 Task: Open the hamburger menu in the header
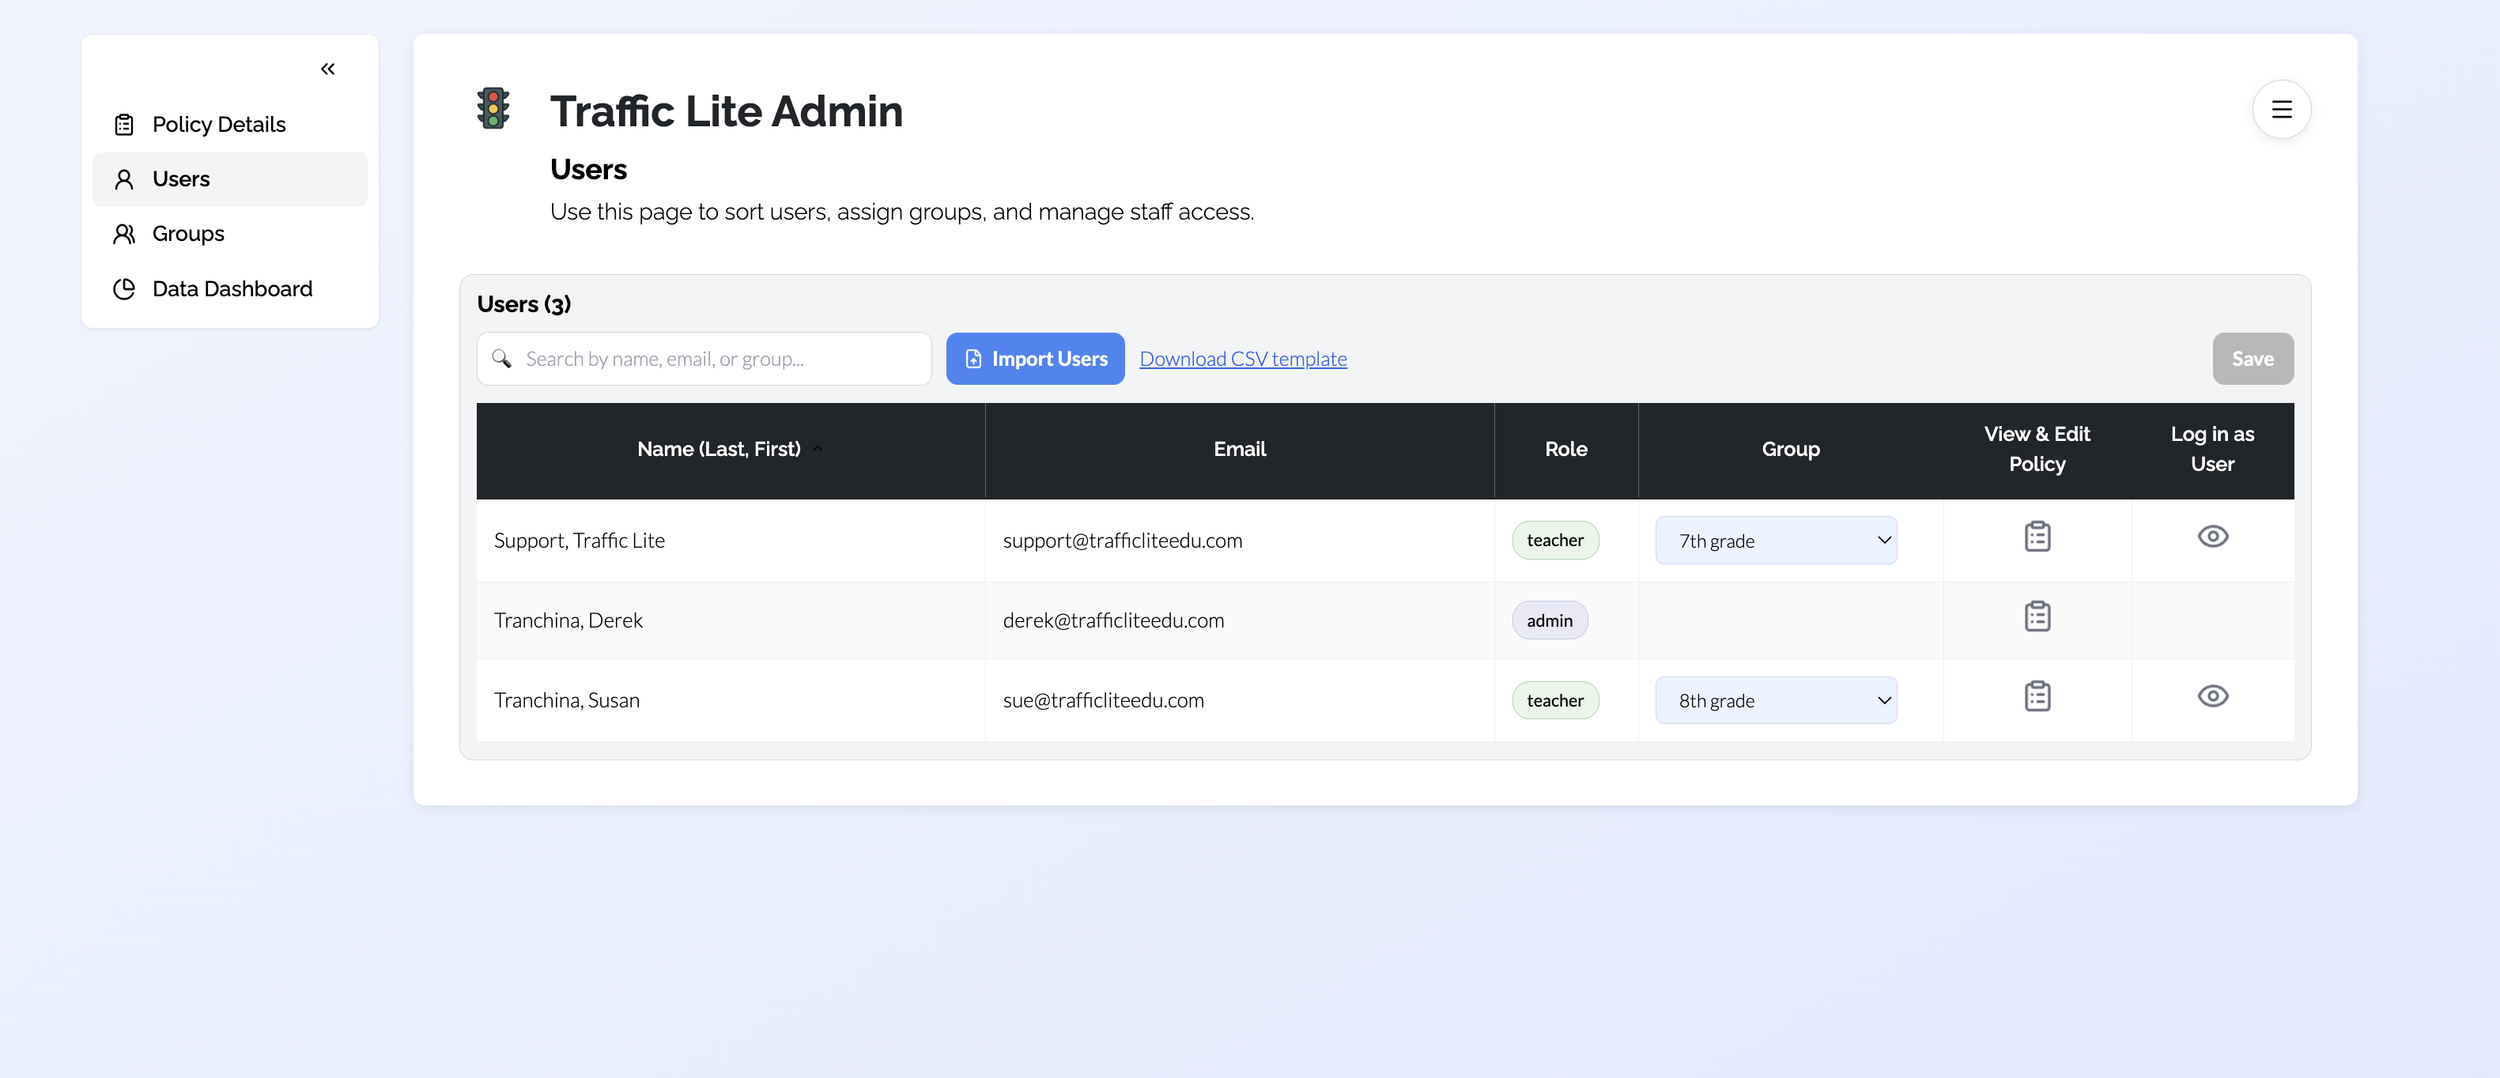(2281, 109)
